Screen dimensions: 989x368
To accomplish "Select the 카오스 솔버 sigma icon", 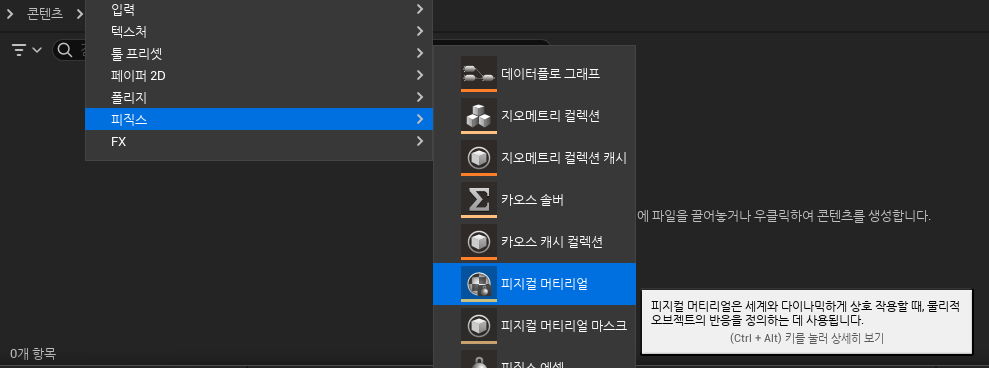I will pyautogui.click(x=479, y=200).
